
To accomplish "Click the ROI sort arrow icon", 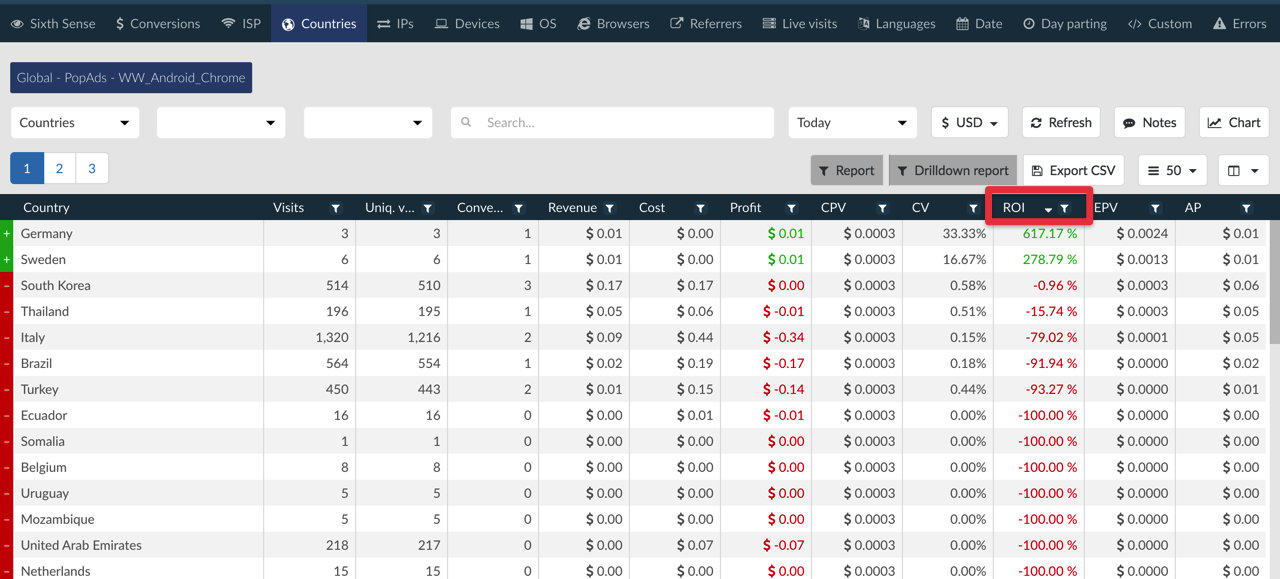I will 1048,209.
